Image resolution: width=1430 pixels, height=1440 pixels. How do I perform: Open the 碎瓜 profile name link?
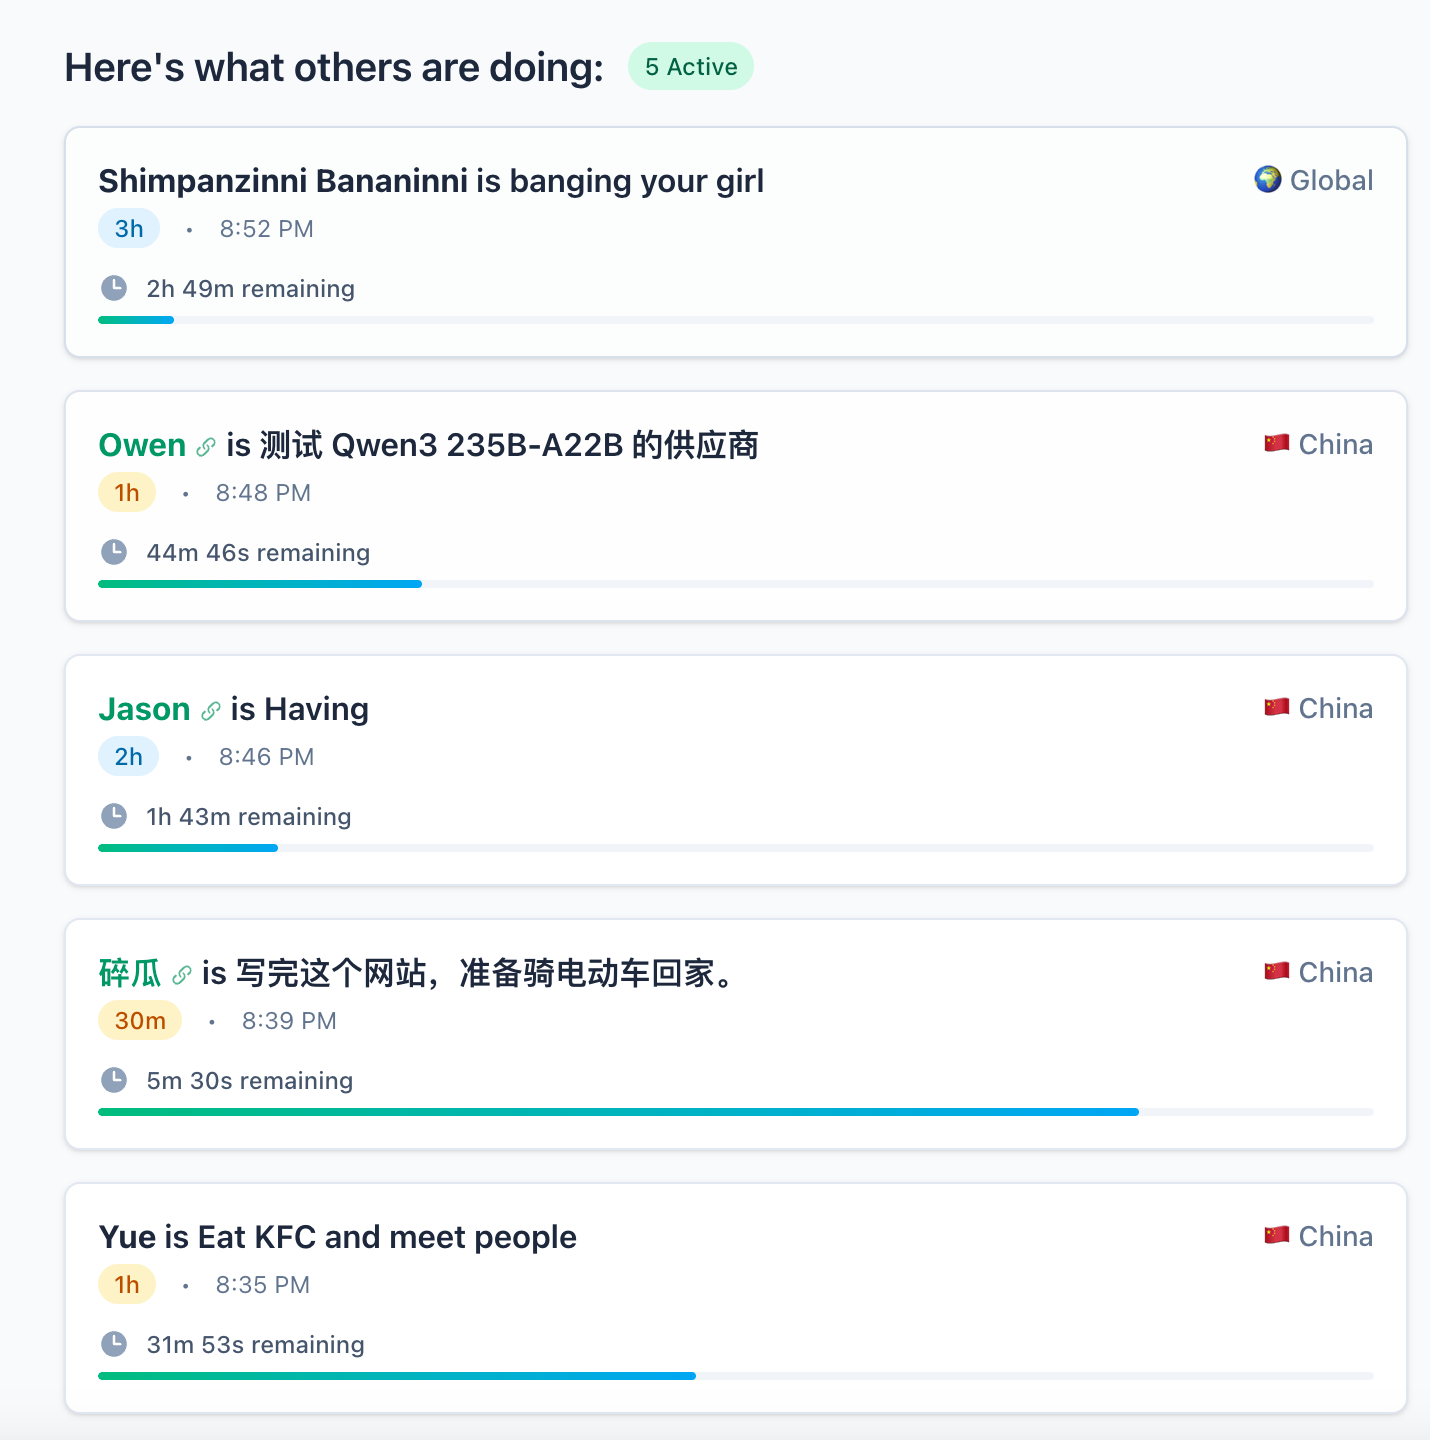[x=130, y=973]
